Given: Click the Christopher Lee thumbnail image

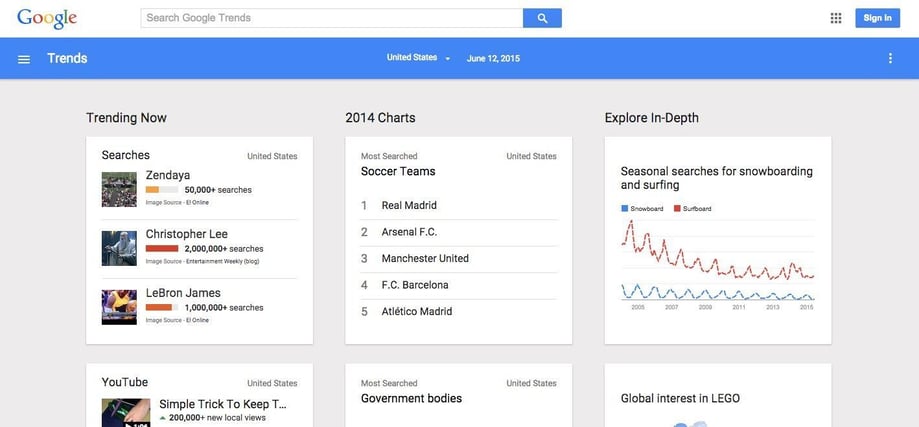Looking at the screenshot, I should coord(119,248).
